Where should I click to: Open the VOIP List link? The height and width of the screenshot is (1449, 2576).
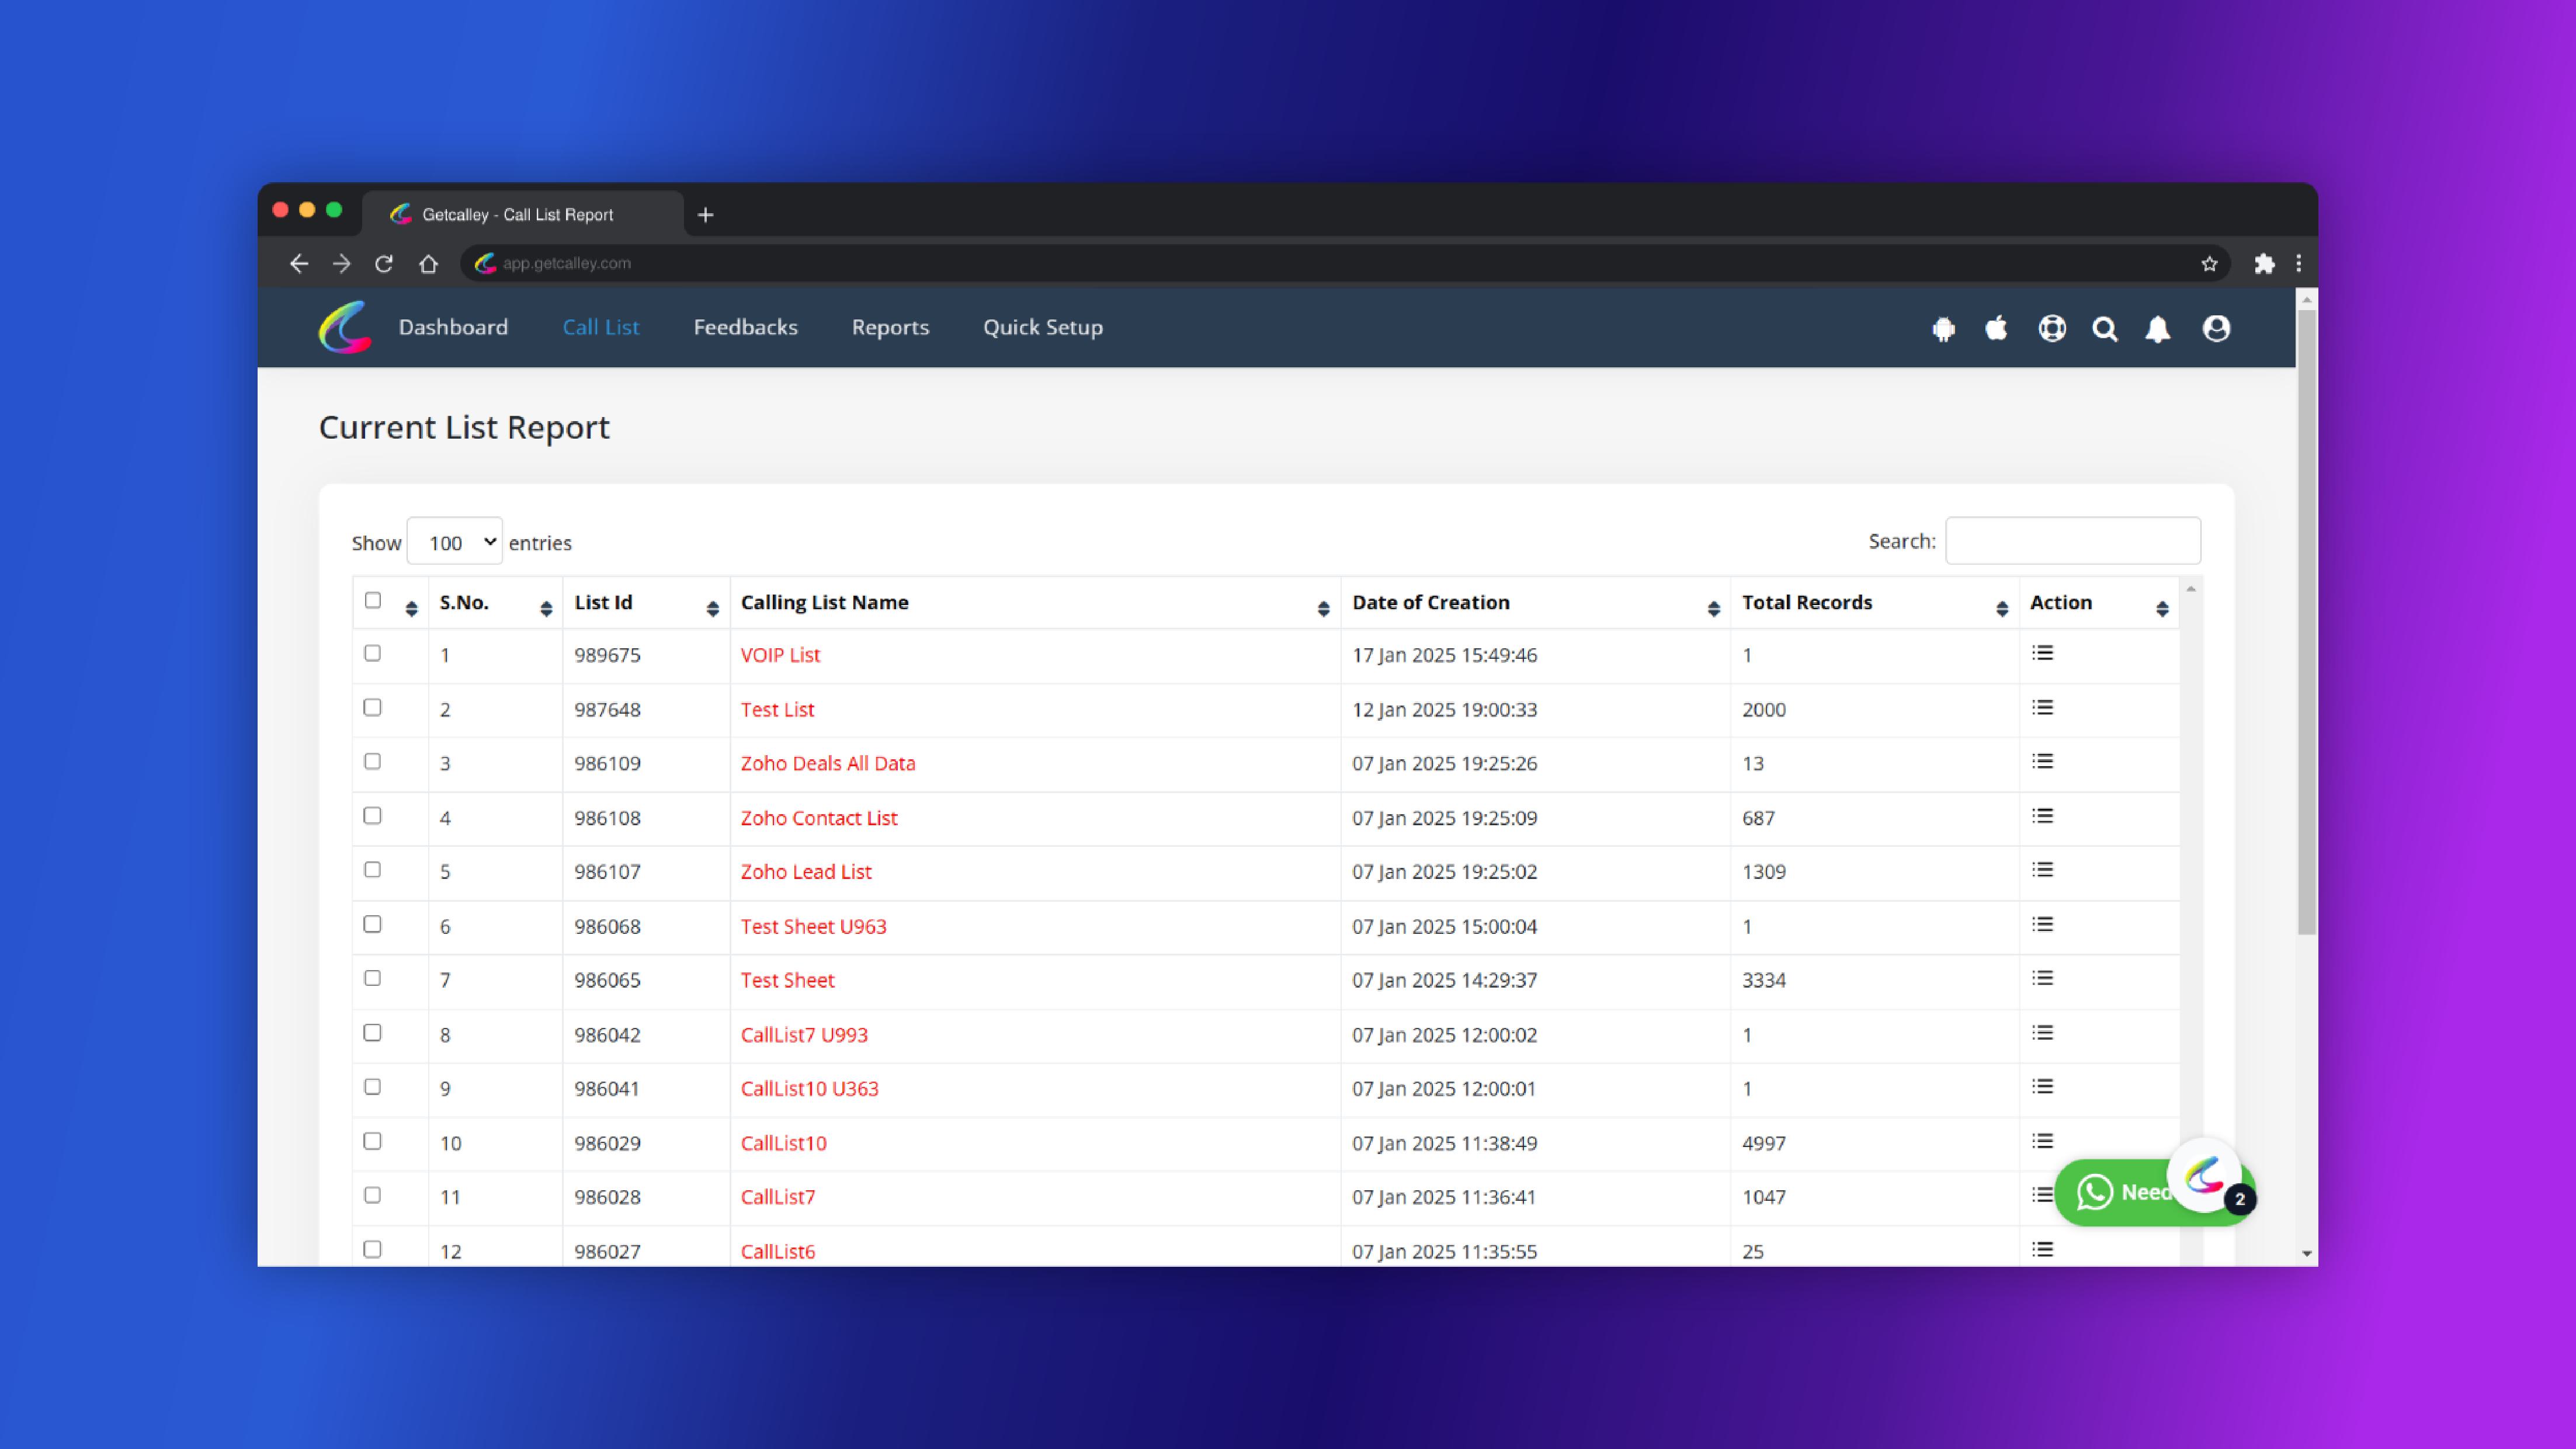point(780,655)
